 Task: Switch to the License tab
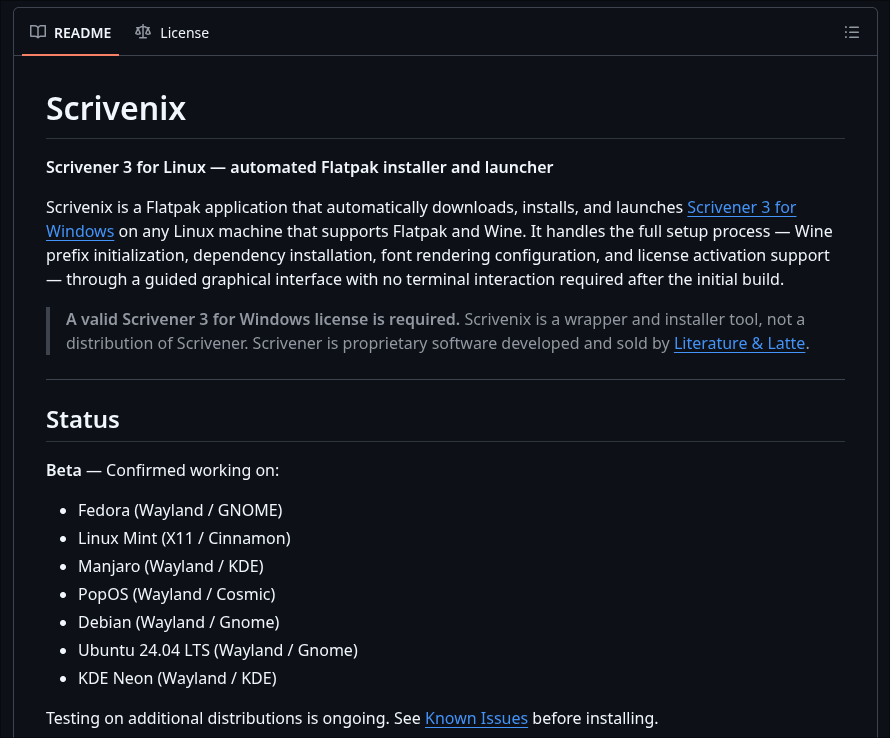point(172,33)
